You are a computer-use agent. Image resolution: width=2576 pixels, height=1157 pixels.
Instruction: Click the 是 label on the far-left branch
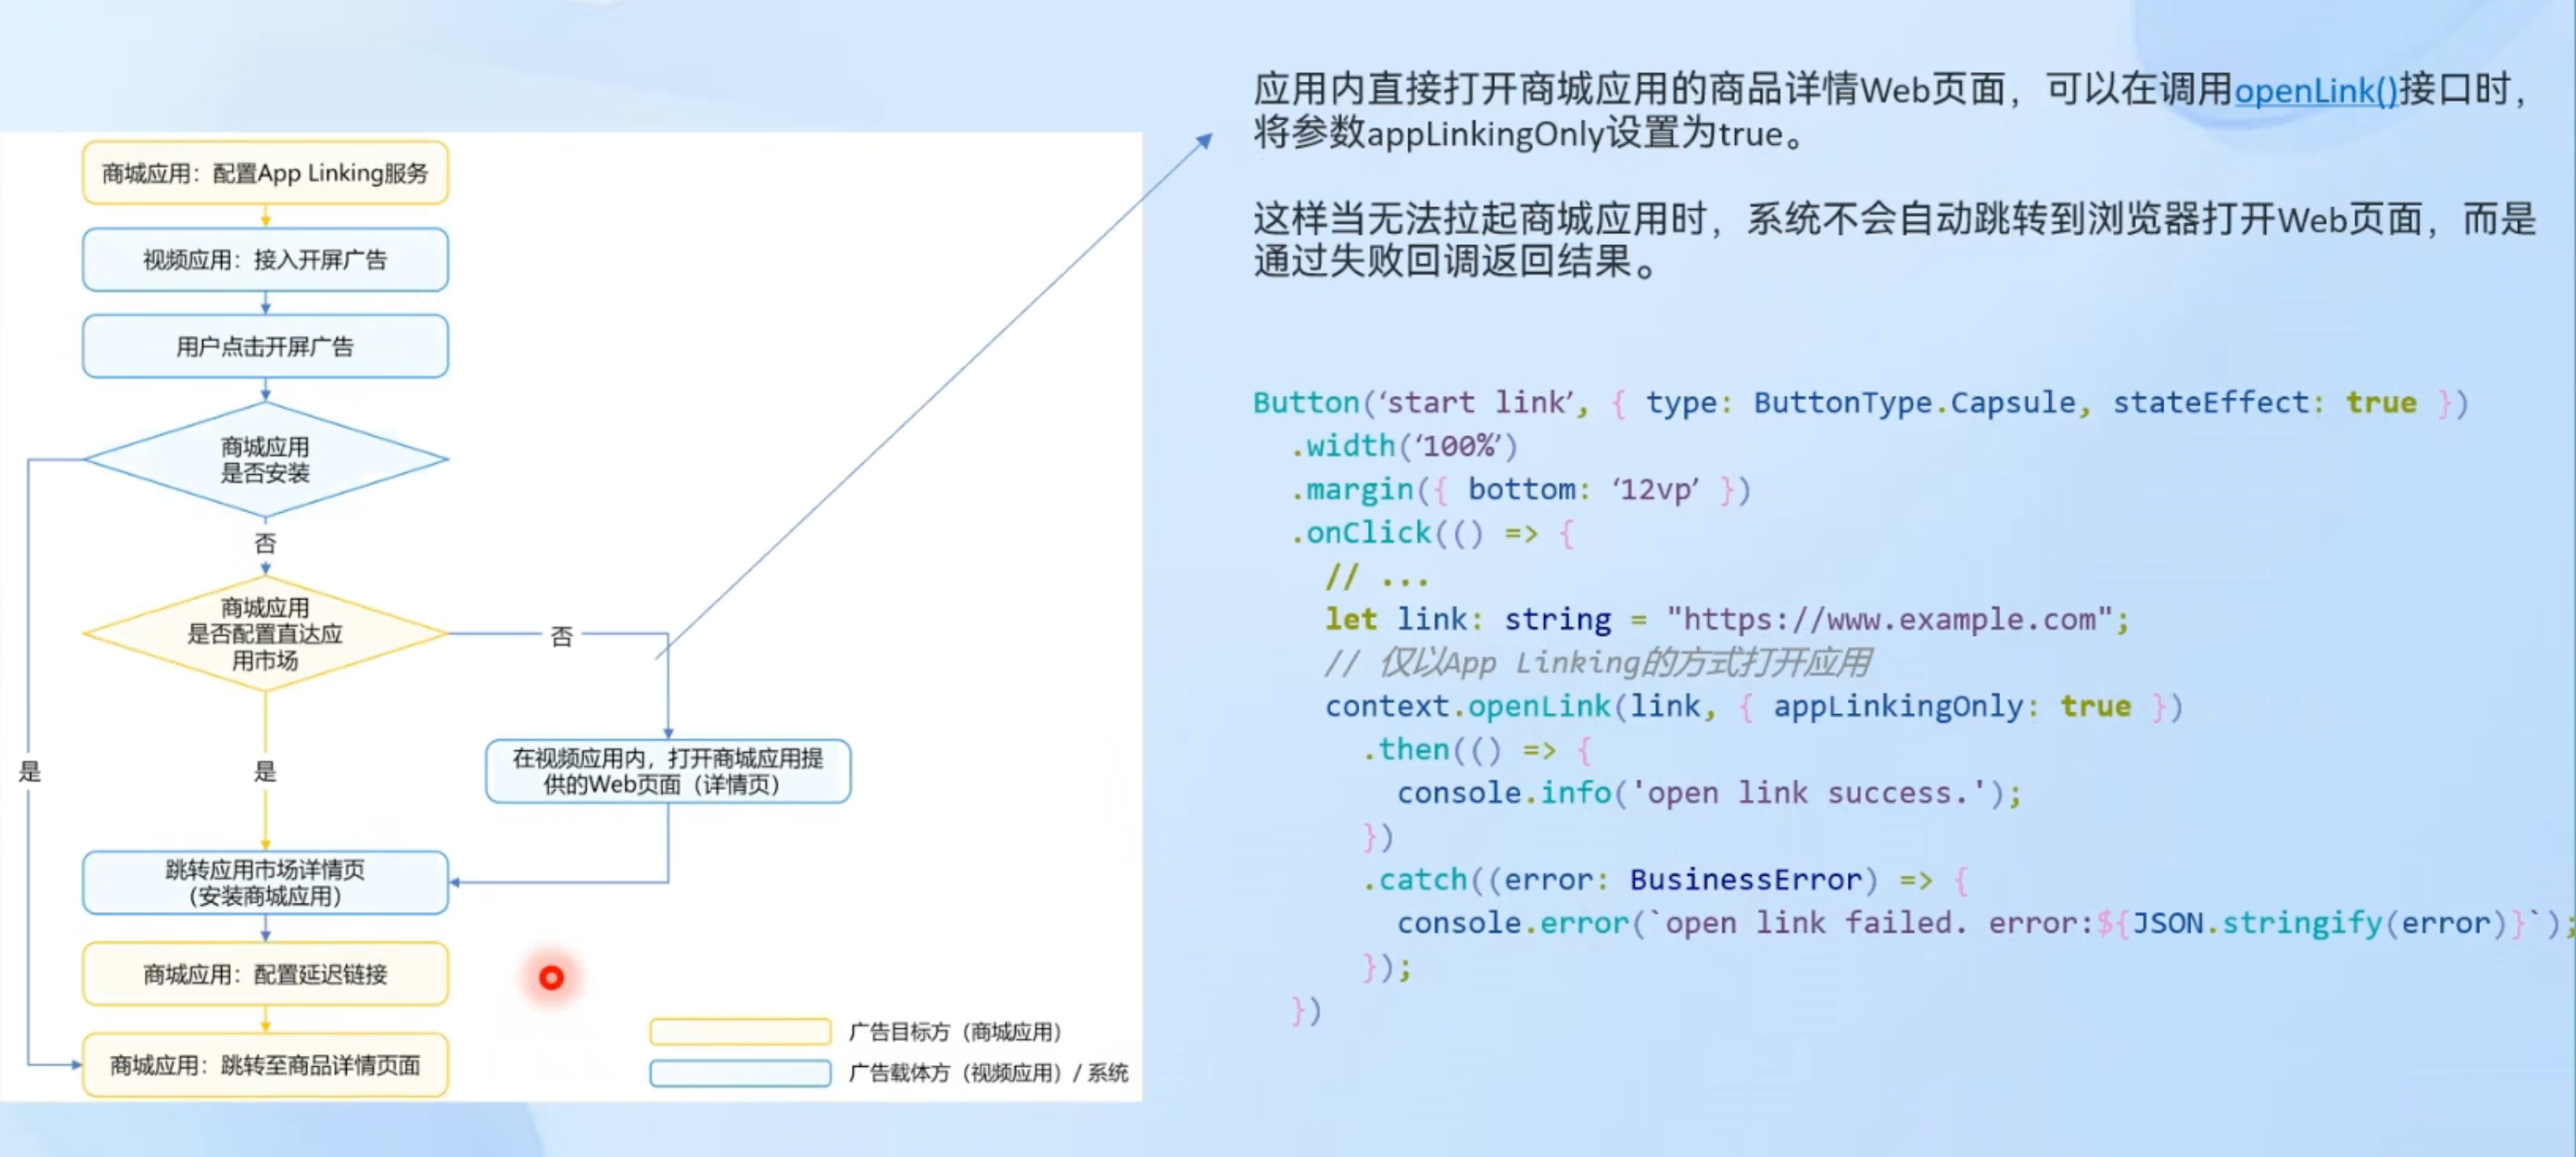(x=30, y=771)
